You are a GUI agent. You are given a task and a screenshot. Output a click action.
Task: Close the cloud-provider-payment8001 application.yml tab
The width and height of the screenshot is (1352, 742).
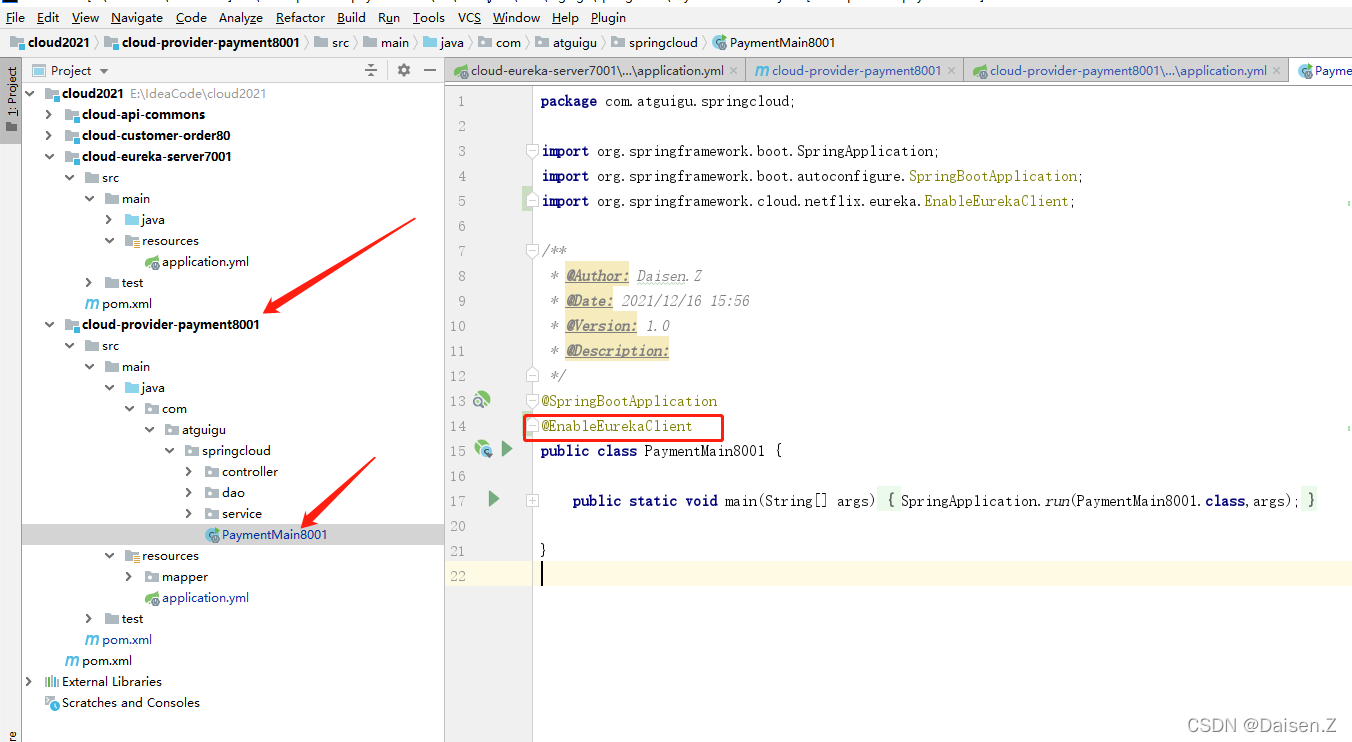tap(1277, 71)
